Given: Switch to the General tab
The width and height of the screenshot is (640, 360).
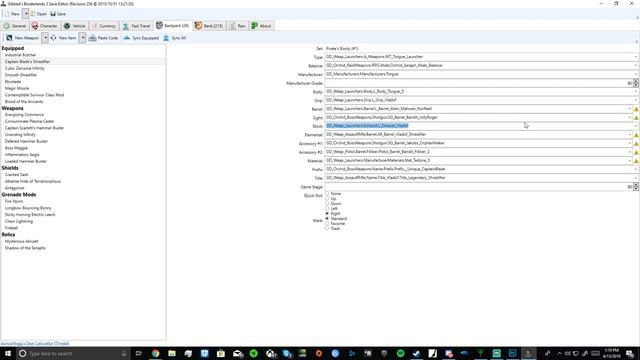Looking at the screenshot, I should click(x=15, y=26).
